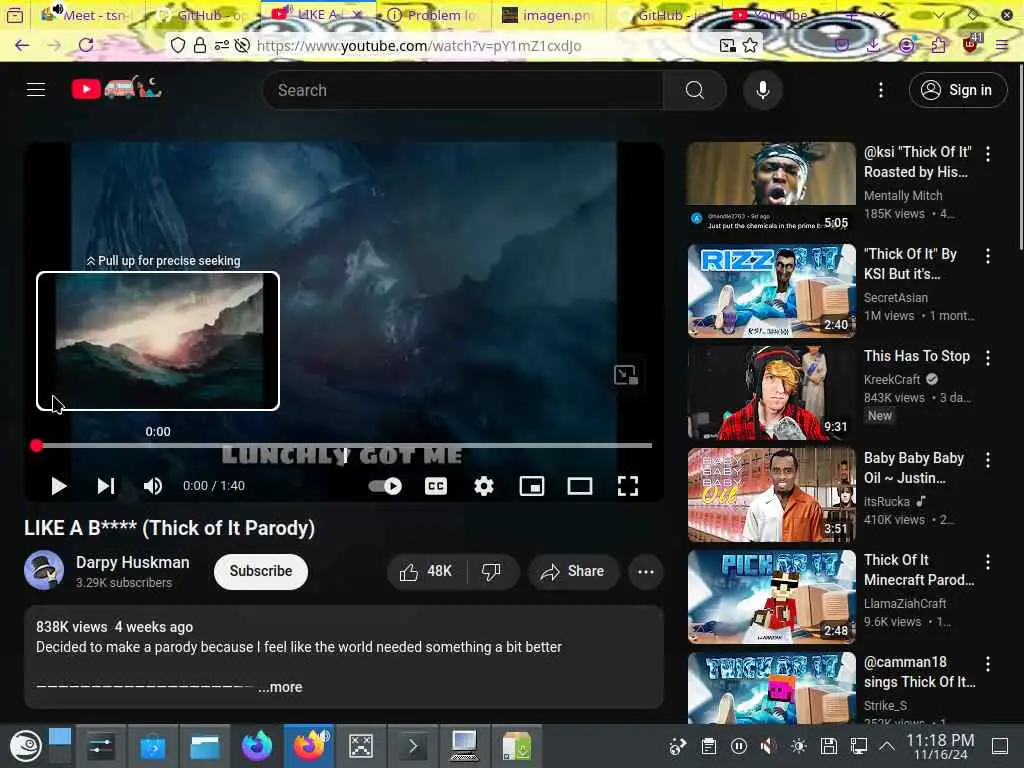Open options for '@ksi Thick Of It Roasted' video
Image resolution: width=1024 pixels, height=768 pixels.
click(x=988, y=154)
